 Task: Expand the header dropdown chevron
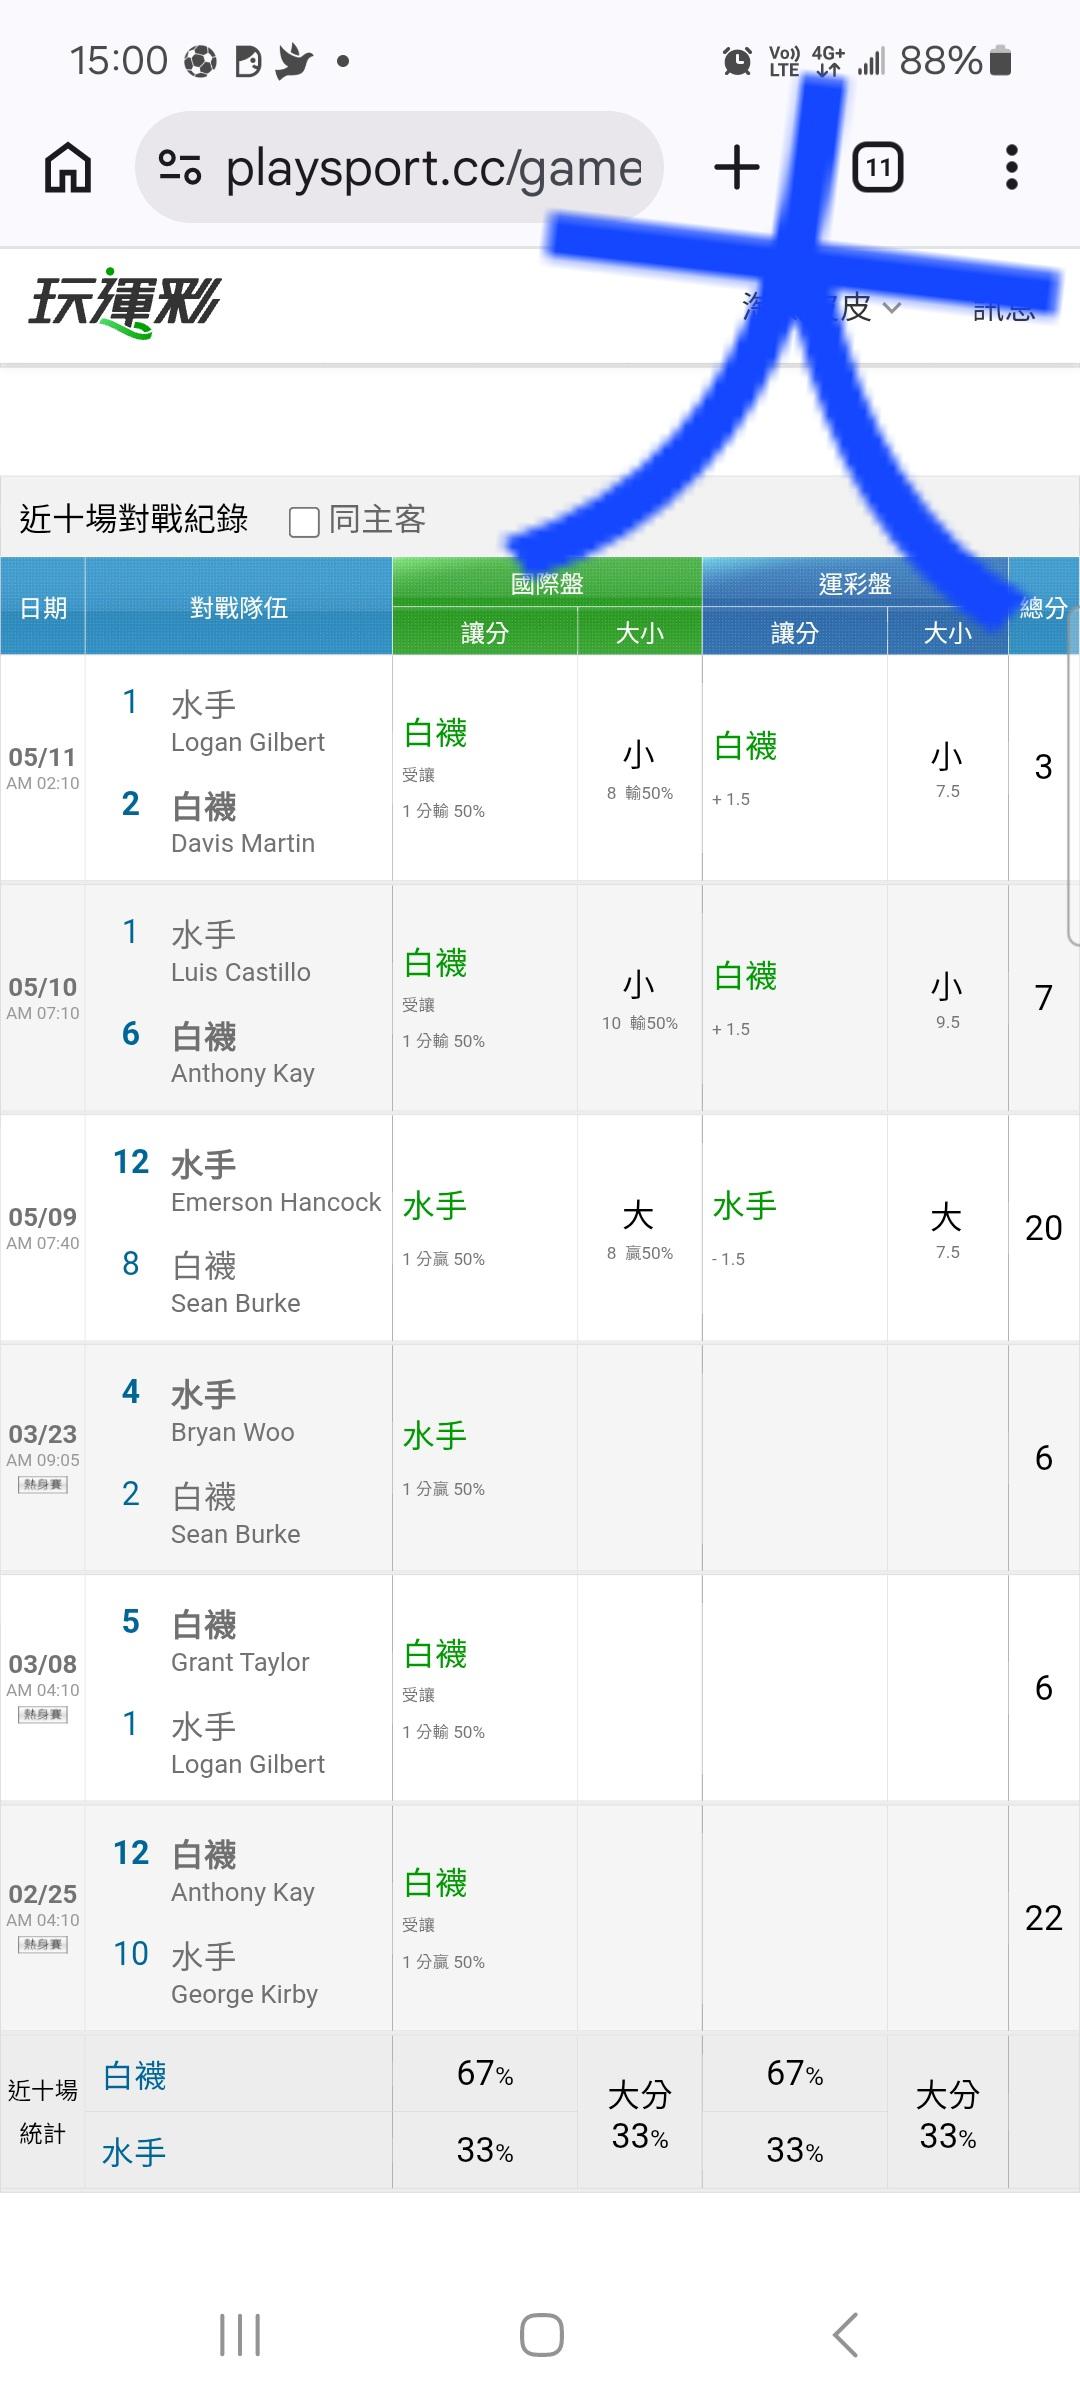pyautogui.click(x=892, y=307)
